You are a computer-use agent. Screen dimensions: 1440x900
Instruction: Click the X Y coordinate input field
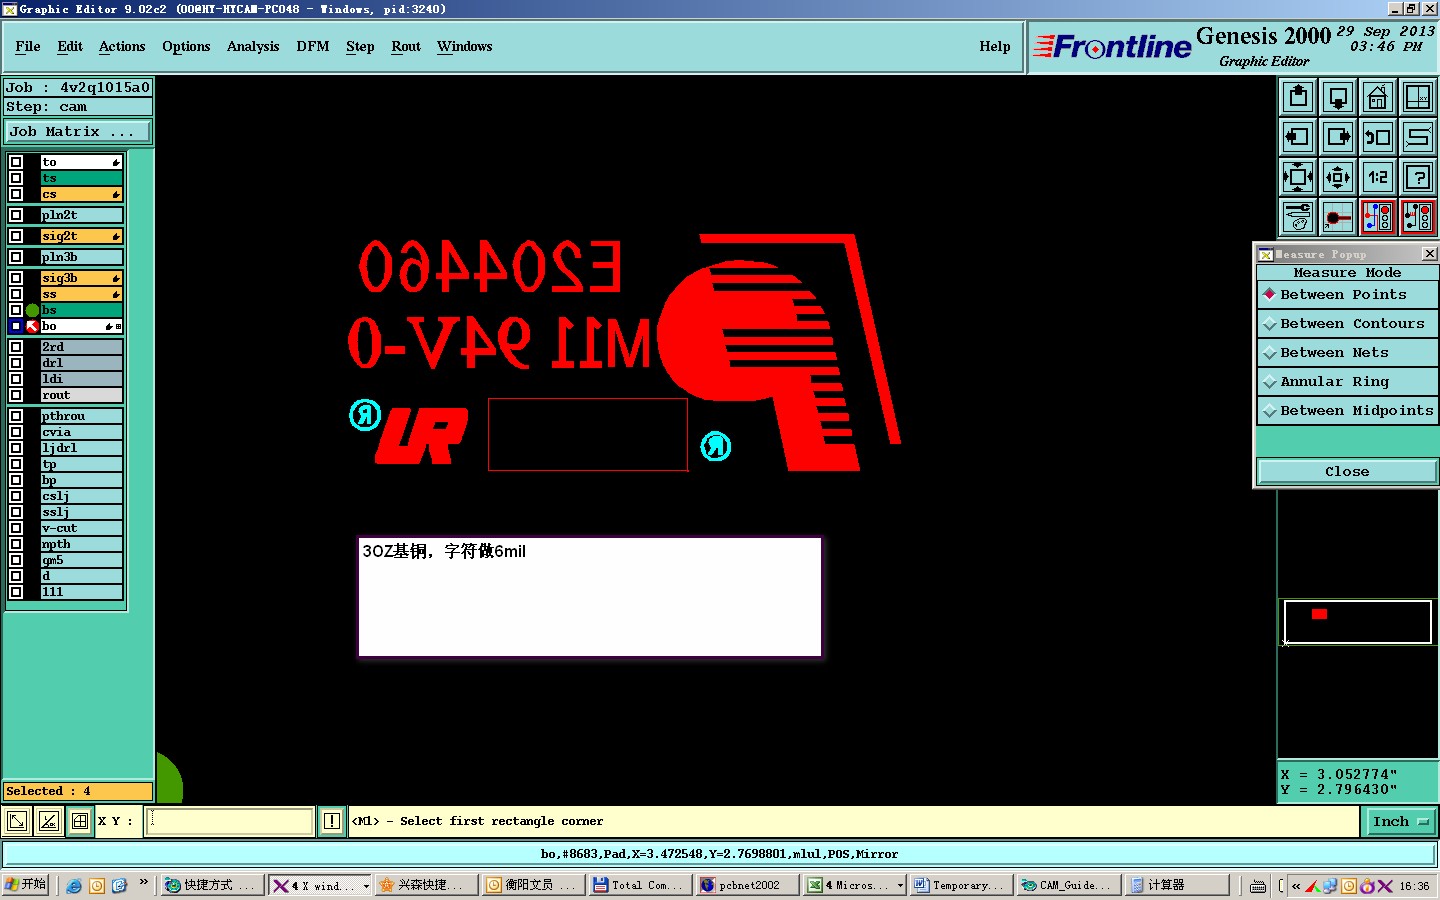pos(231,822)
